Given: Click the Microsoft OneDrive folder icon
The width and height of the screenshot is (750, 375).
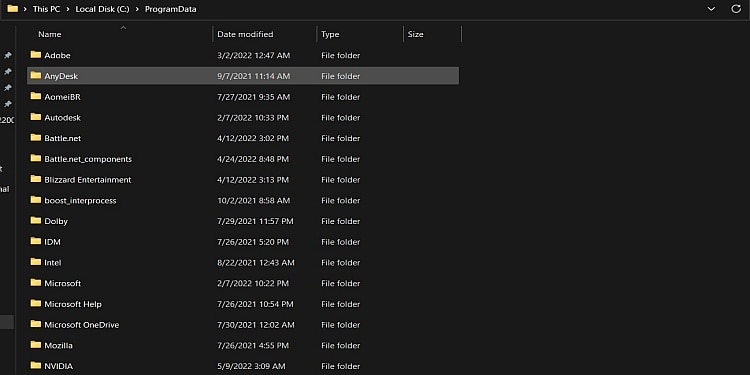Looking at the screenshot, I should tap(36, 324).
